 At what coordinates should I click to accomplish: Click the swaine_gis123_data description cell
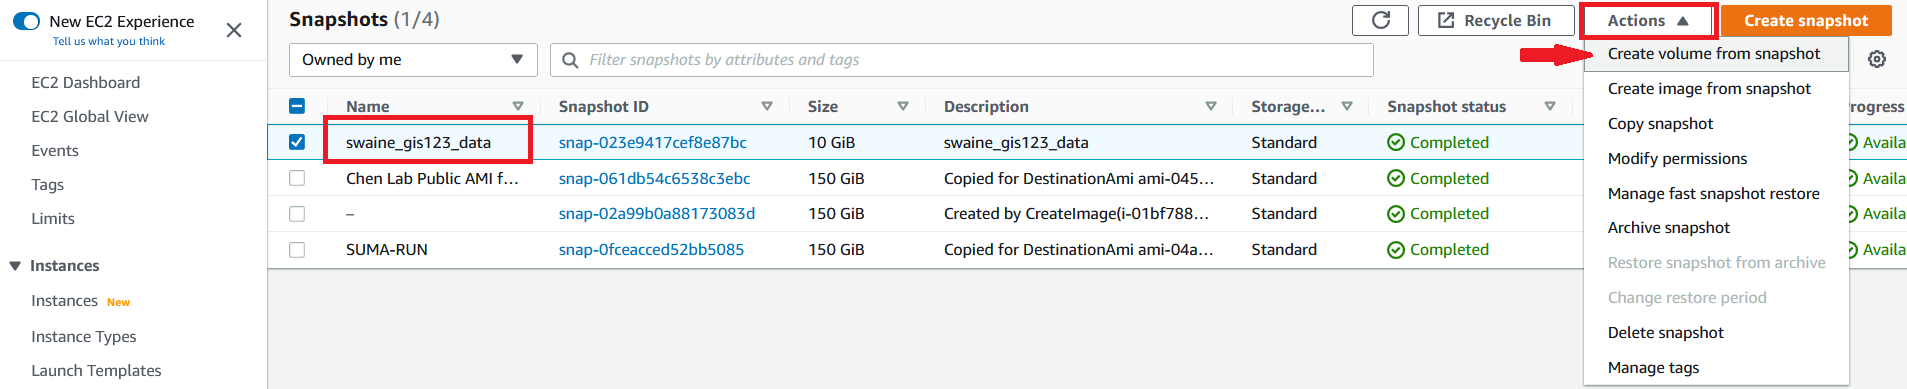(1015, 142)
